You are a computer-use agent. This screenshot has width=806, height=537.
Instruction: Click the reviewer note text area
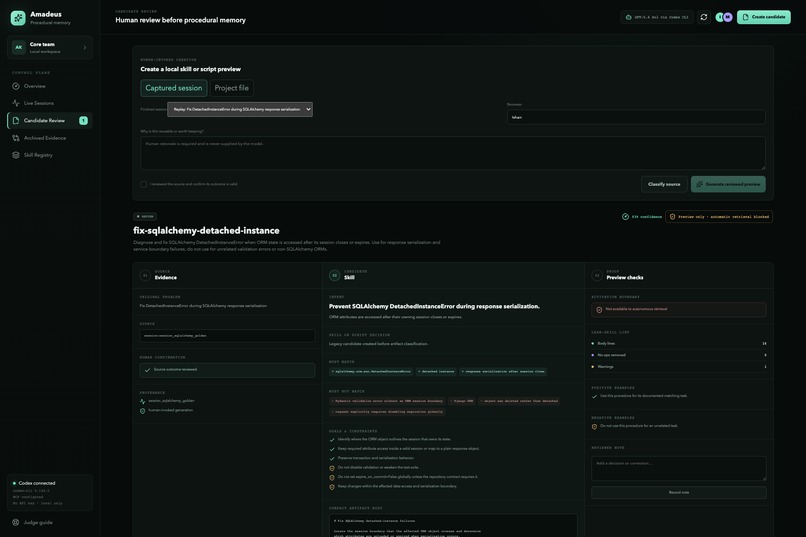[679, 468]
